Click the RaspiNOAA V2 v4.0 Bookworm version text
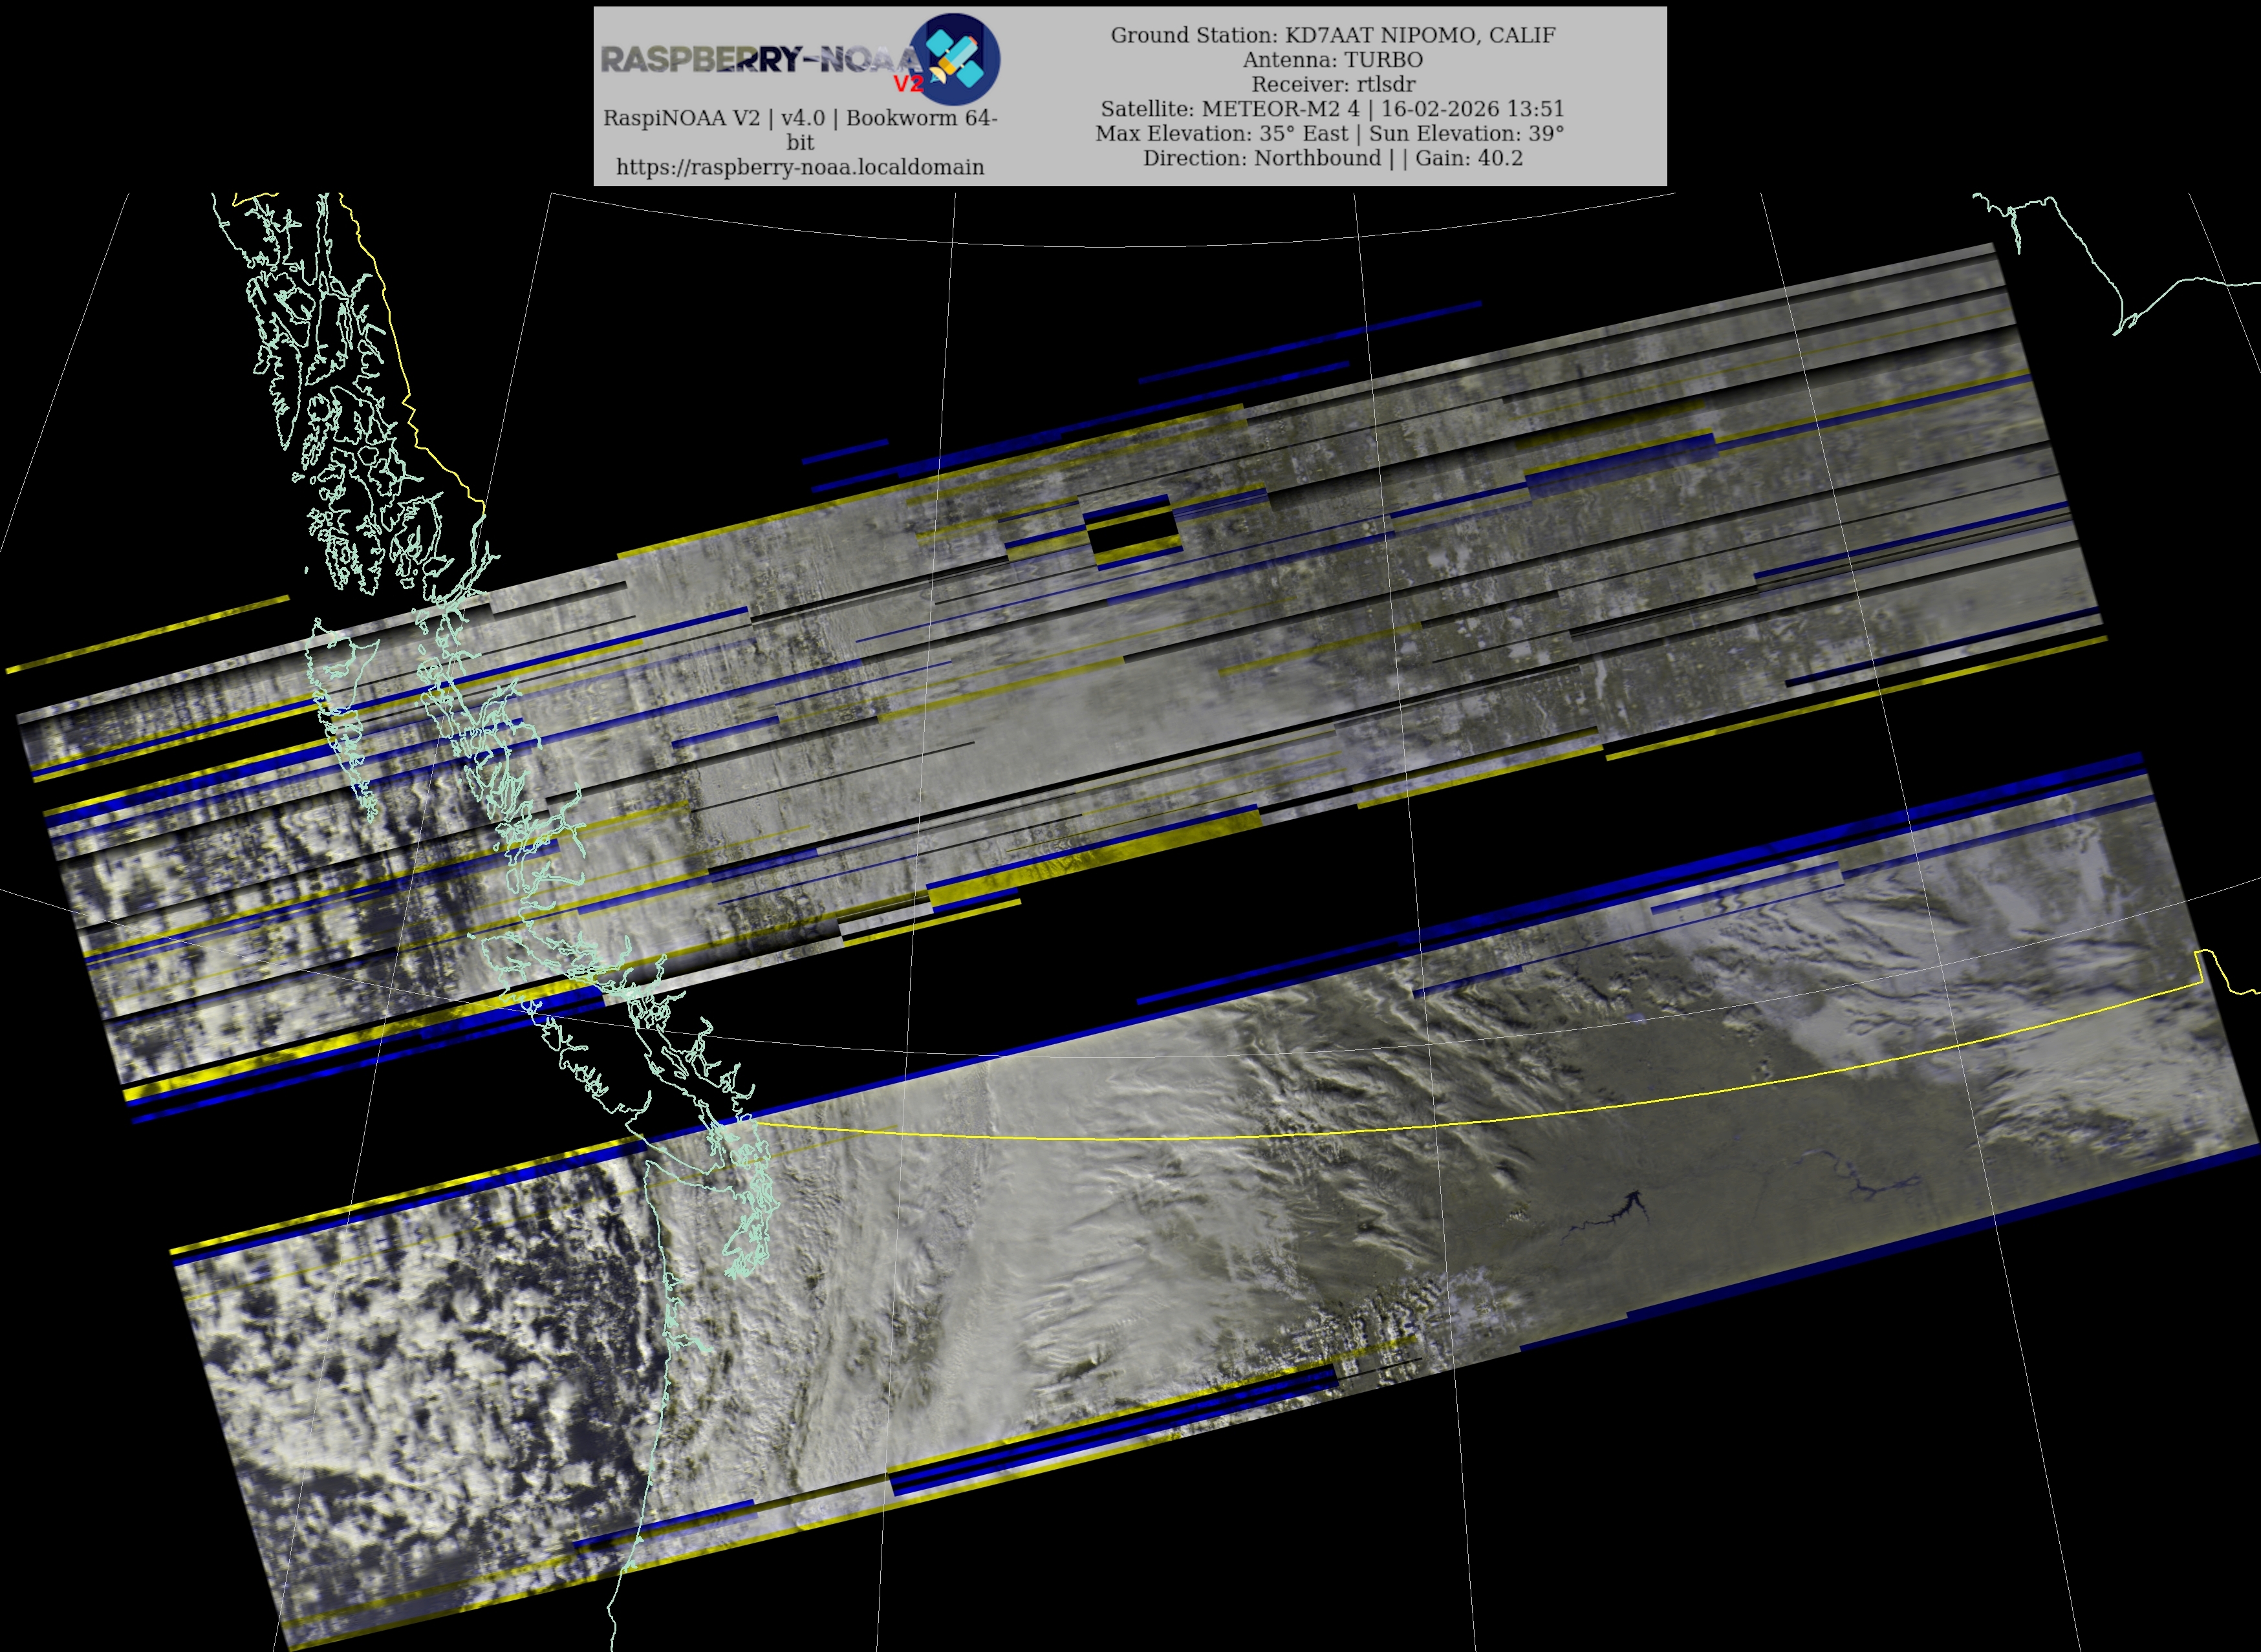 [x=800, y=118]
